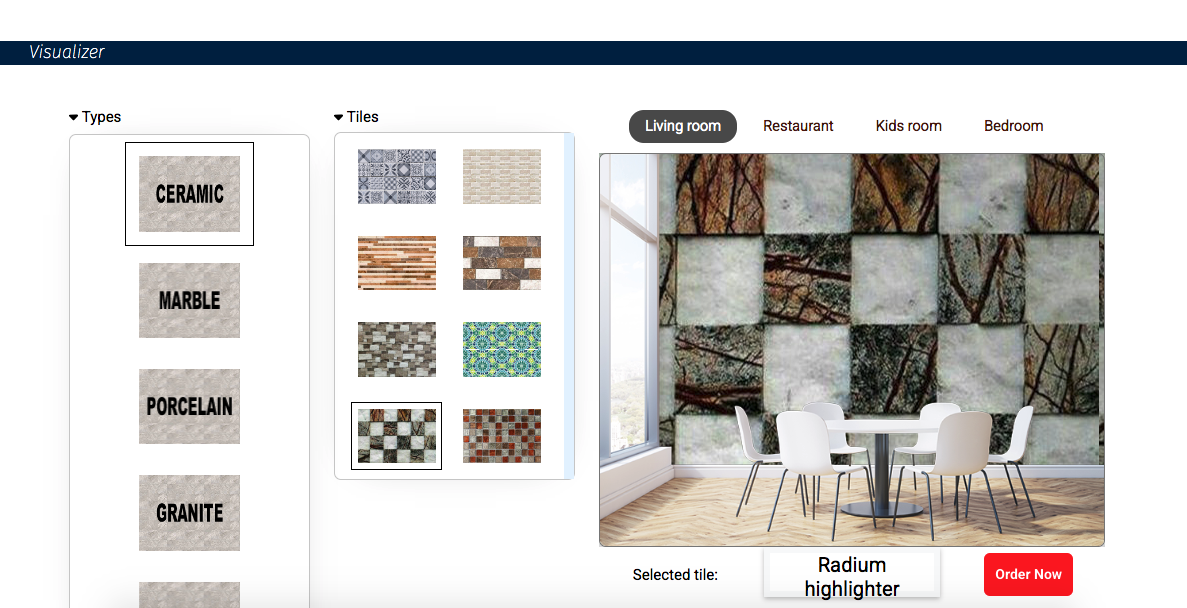Viewport: 1187px width, 608px height.
Task: Click the Visualizer header title
Action: (x=67, y=52)
